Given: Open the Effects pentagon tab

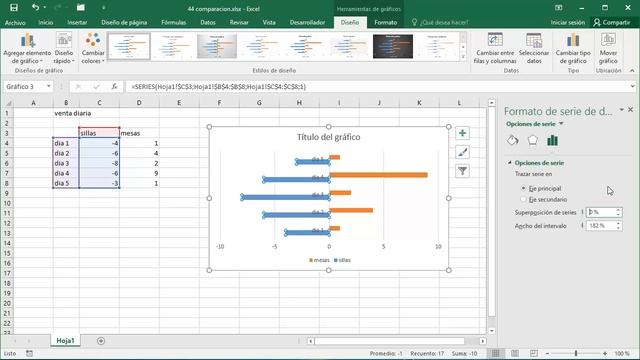Looking at the screenshot, I should pyautogui.click(x=532, y=140).
